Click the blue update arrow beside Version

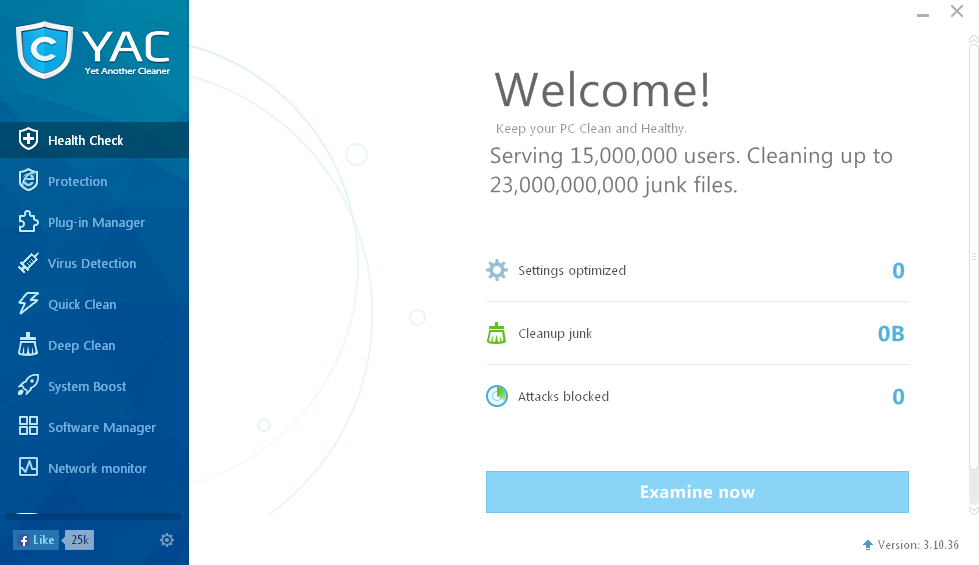(868, 545)
